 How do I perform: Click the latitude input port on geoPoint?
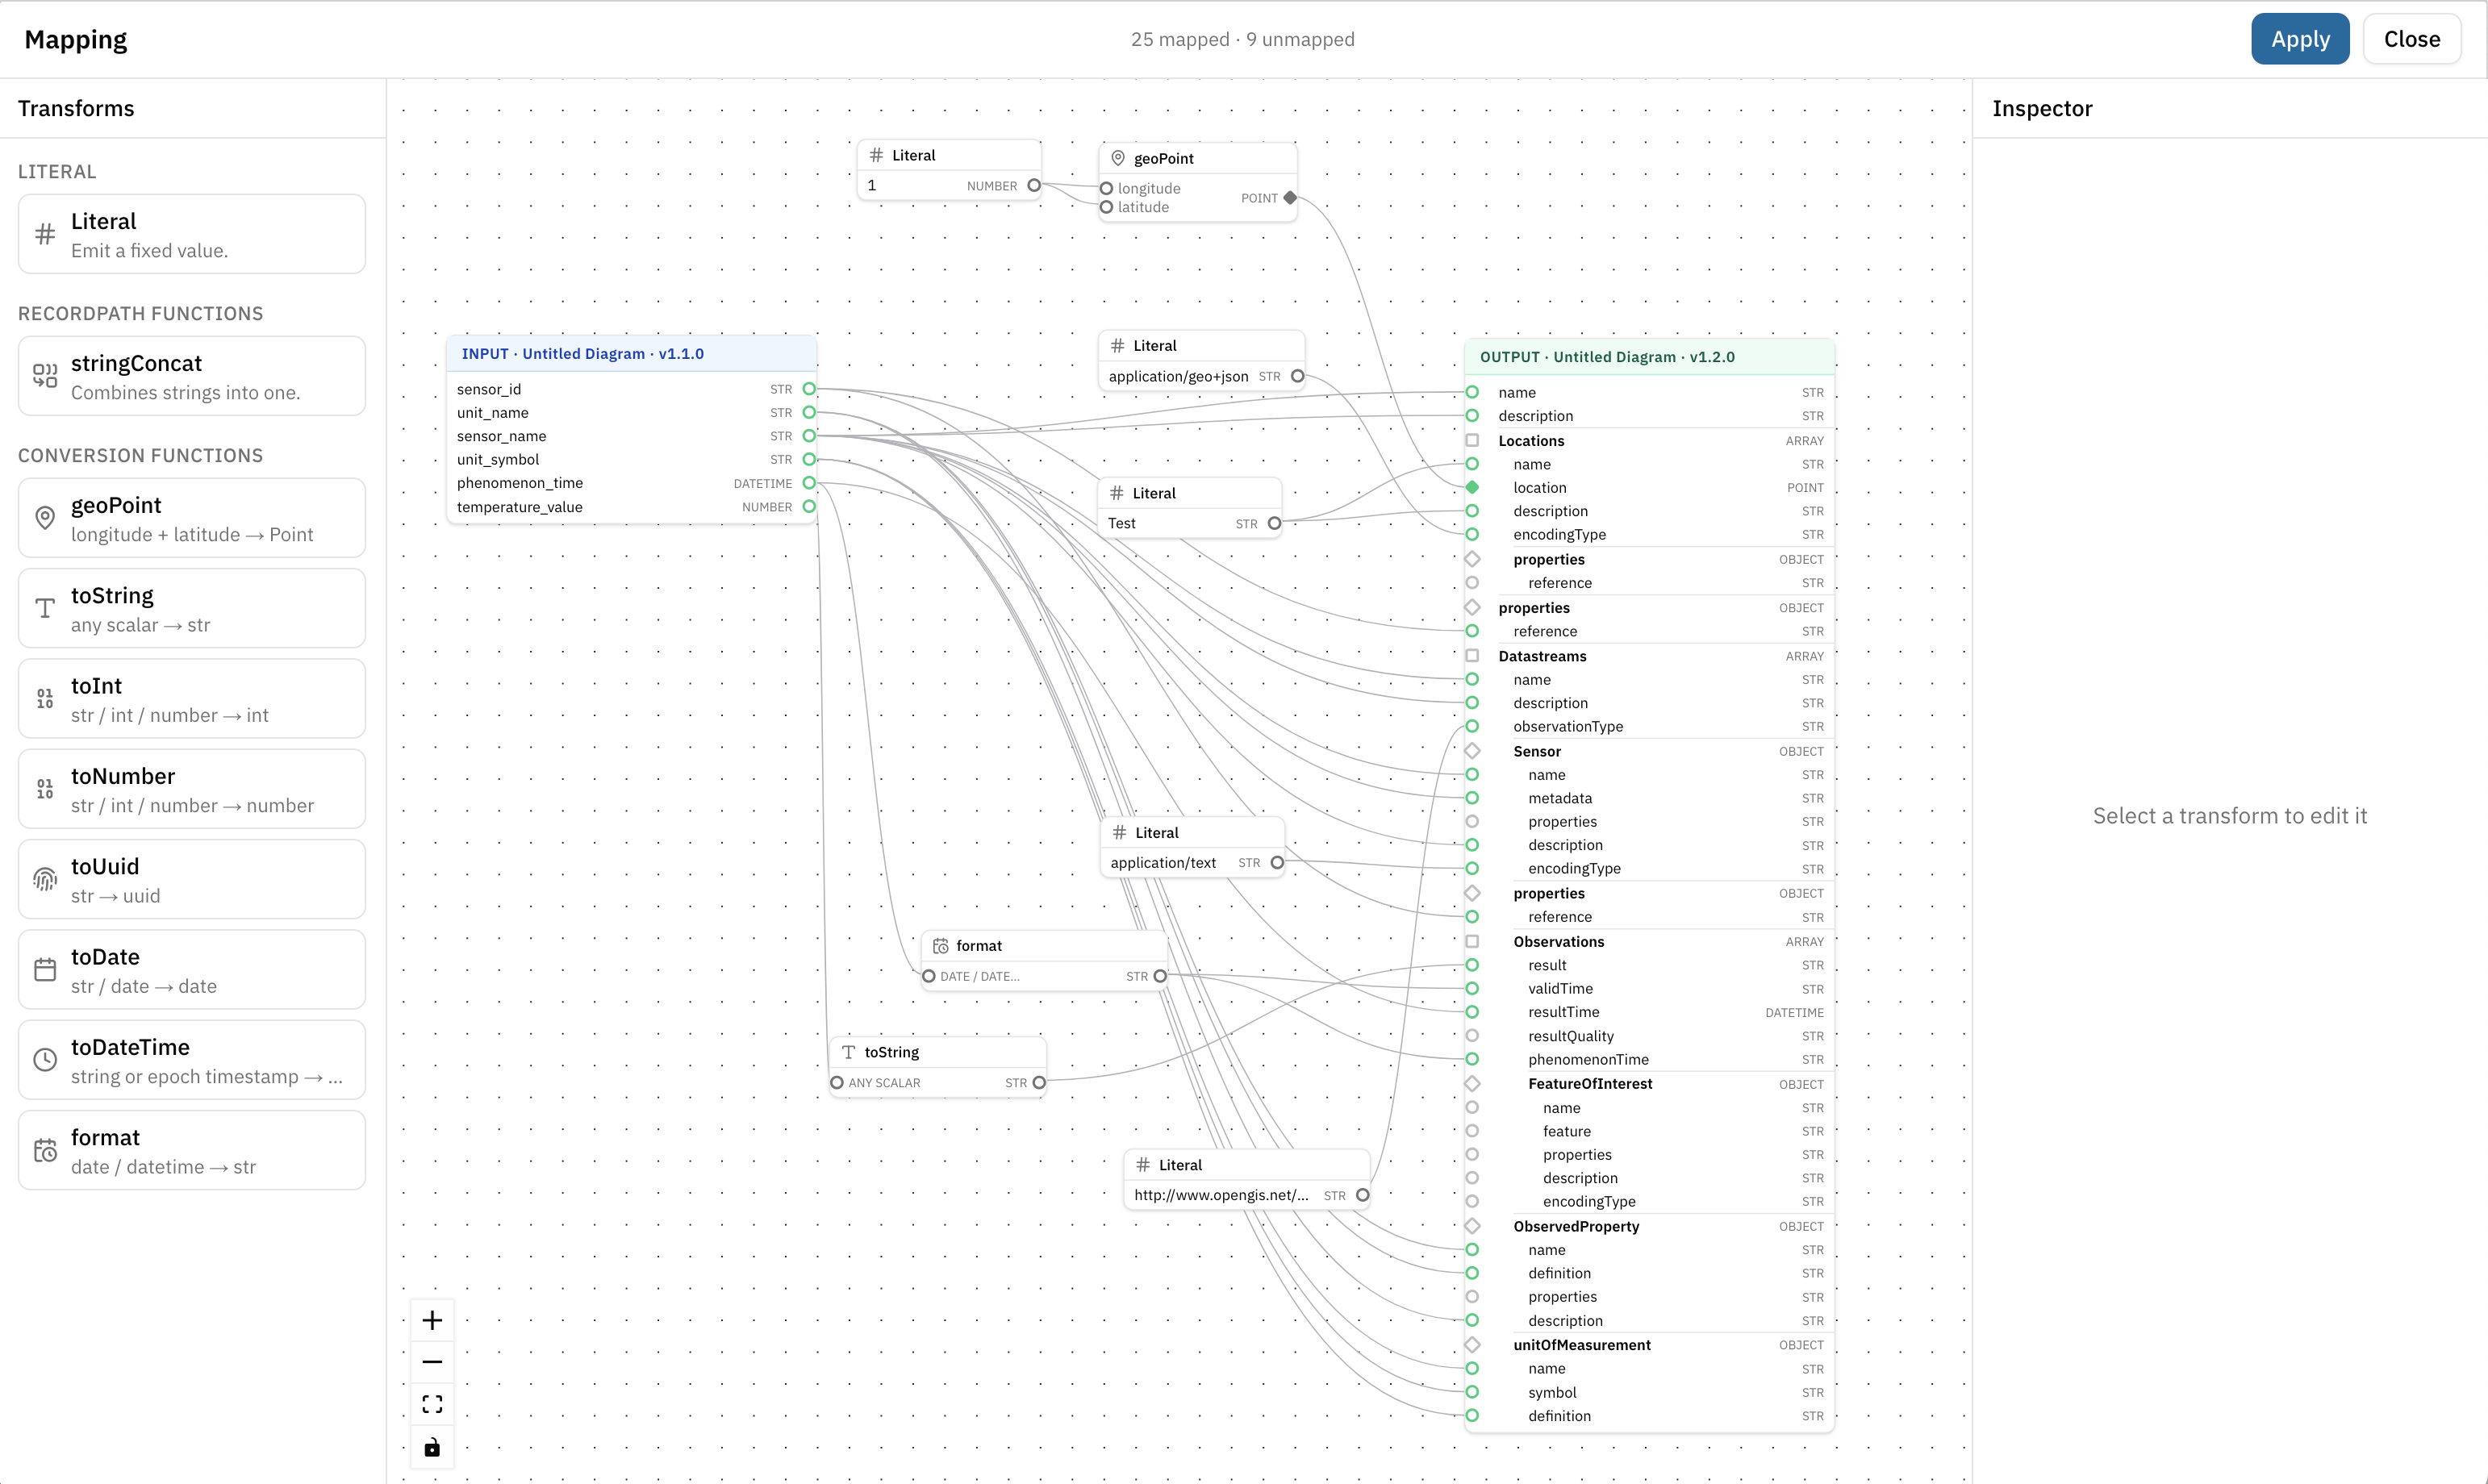(1106, 207)
